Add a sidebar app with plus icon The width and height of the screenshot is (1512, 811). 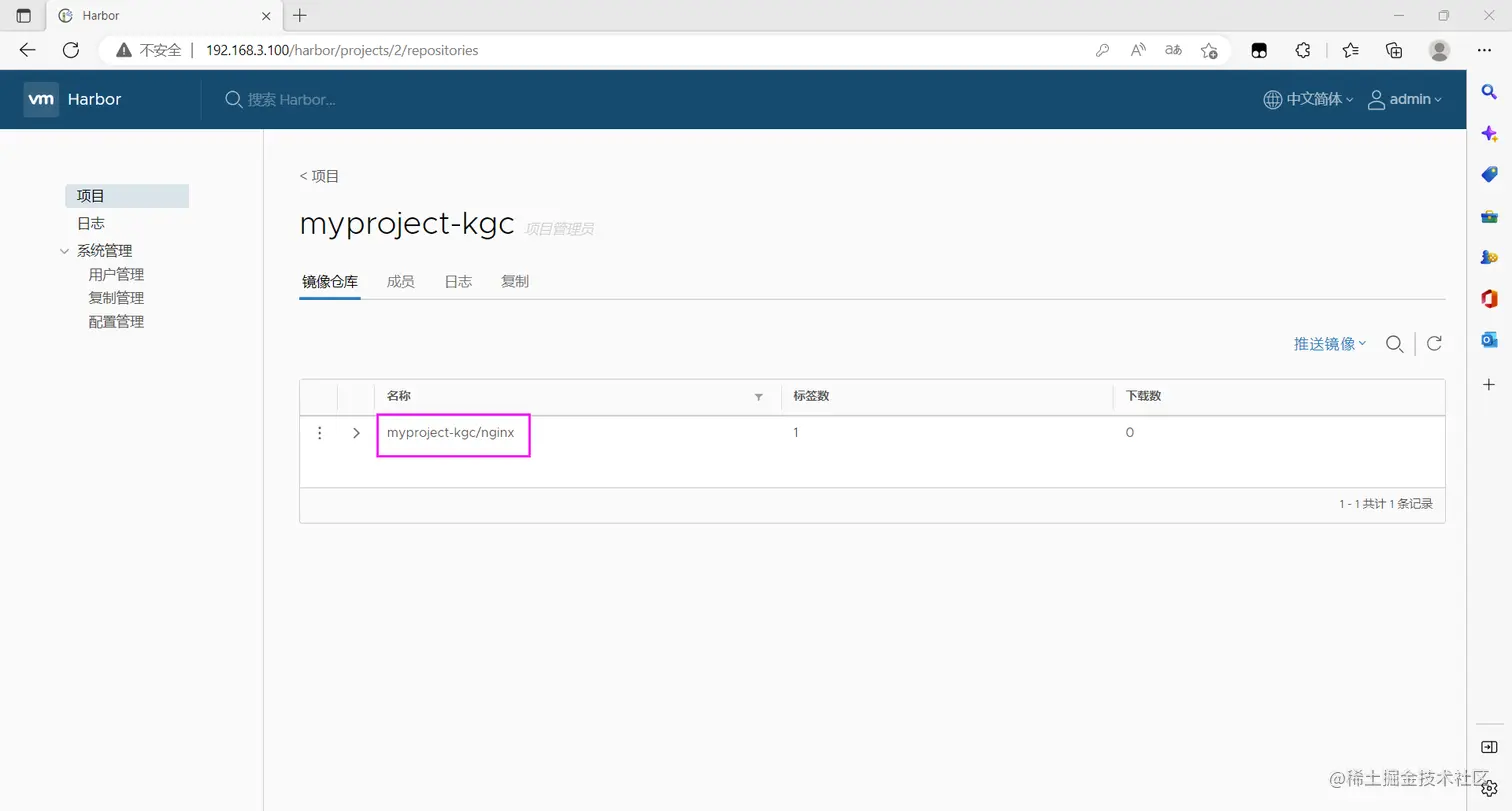pyautogui.click(x=1489, y=385)
